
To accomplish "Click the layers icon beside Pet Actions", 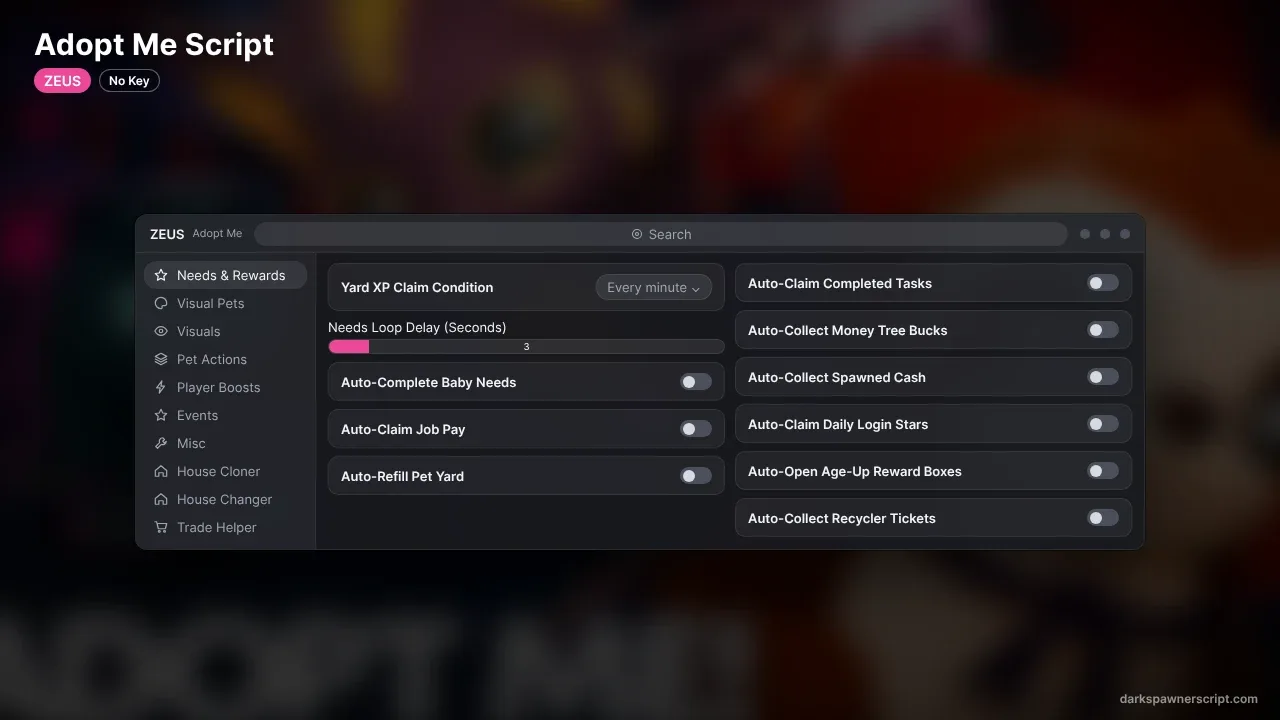I will coord(161,359).
